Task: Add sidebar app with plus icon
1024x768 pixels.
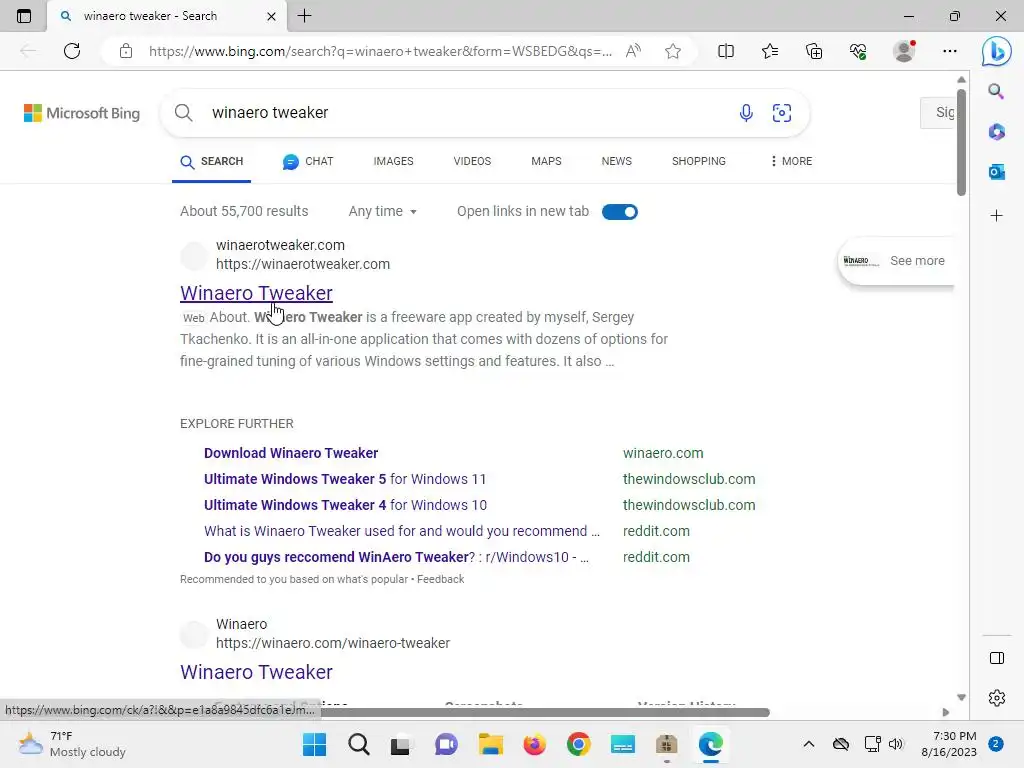Action: pos(996,216)
